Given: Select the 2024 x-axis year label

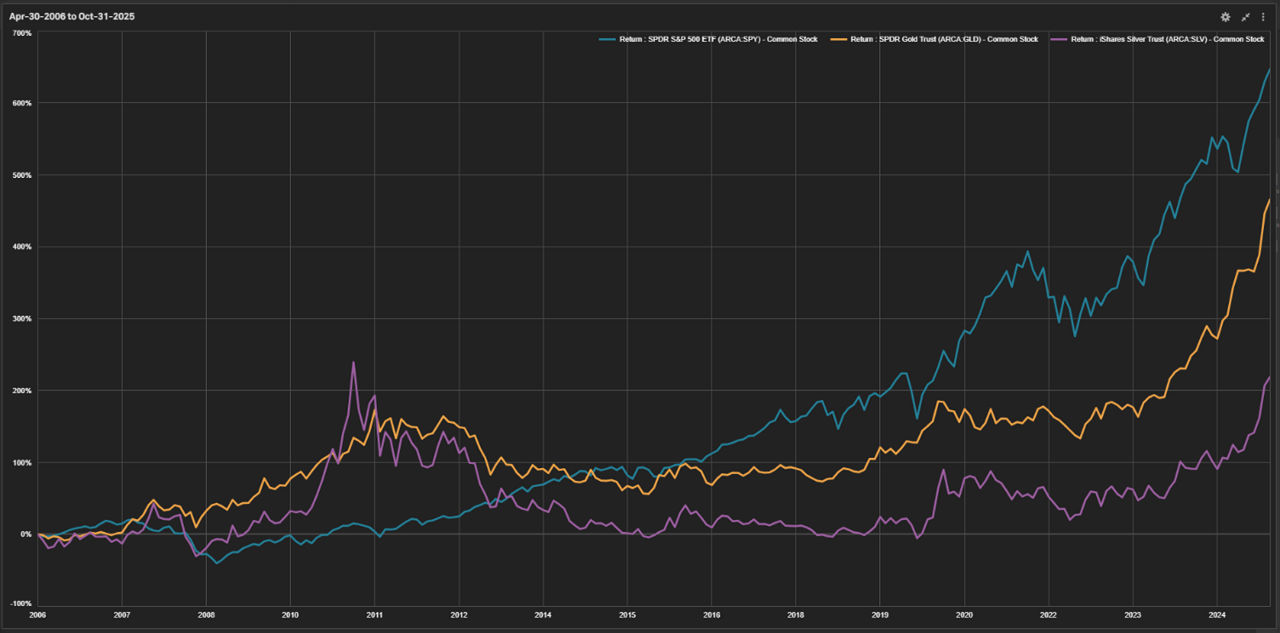Looking at the screenshot, I should 1217,615.
